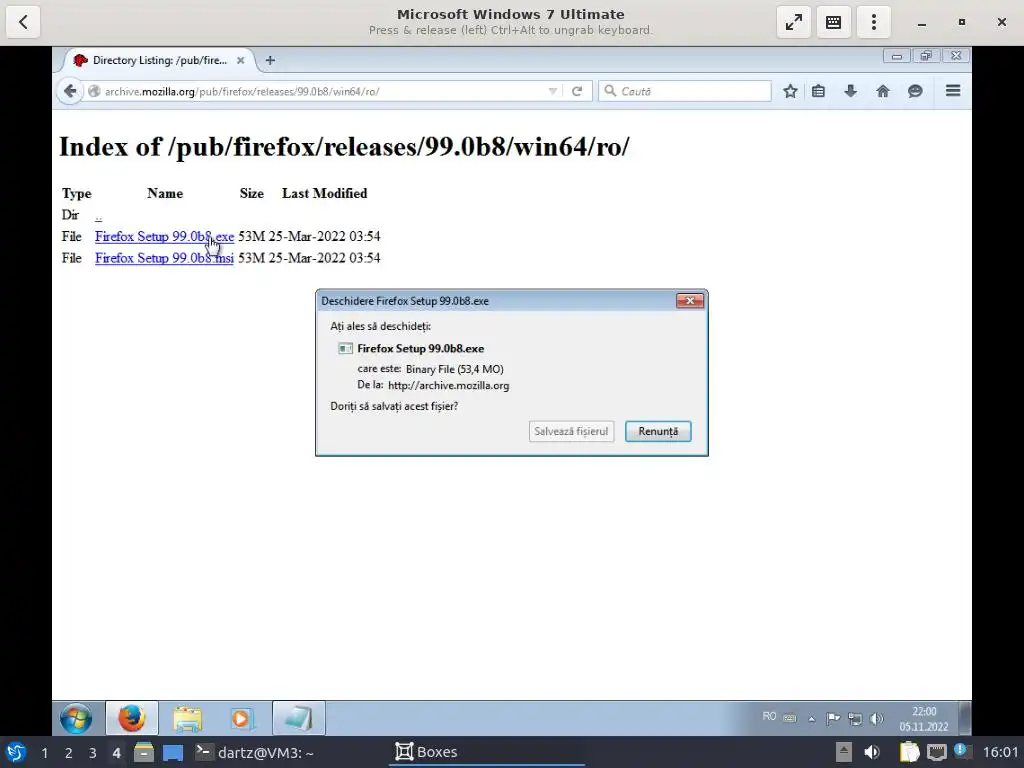This screenshot has width=1024, height=768.
Task: Open the Windows 7 Start orb
Action: [76, 718]
